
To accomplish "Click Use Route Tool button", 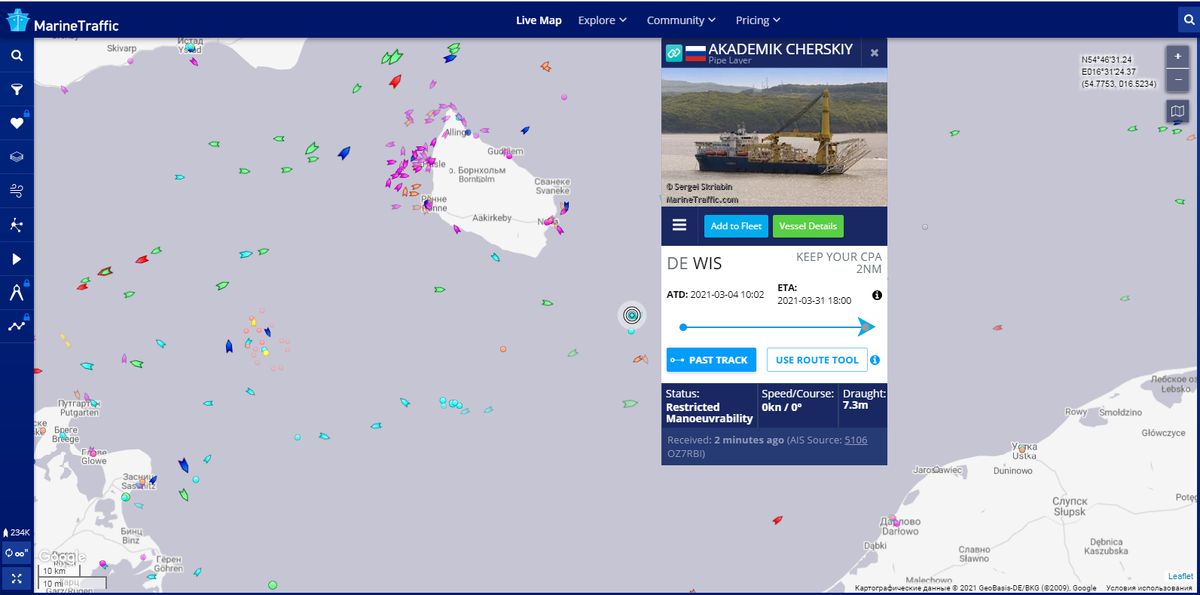I will [x=817, y=360].
